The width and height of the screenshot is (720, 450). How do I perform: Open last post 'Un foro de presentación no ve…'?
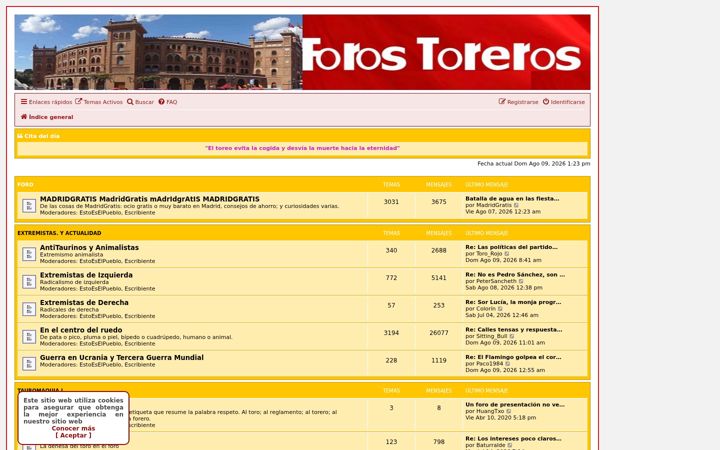(515, 405)
